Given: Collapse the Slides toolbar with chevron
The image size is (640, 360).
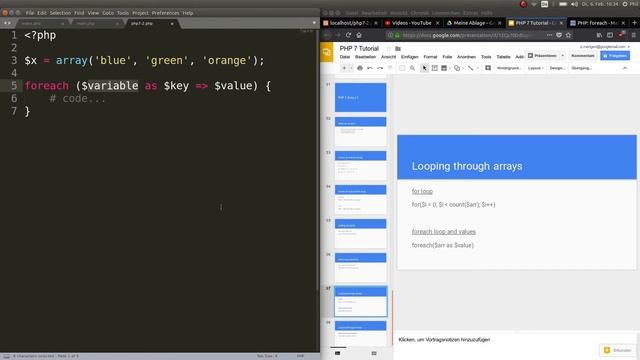Looking at the screenshot, I should click(625, 68).
